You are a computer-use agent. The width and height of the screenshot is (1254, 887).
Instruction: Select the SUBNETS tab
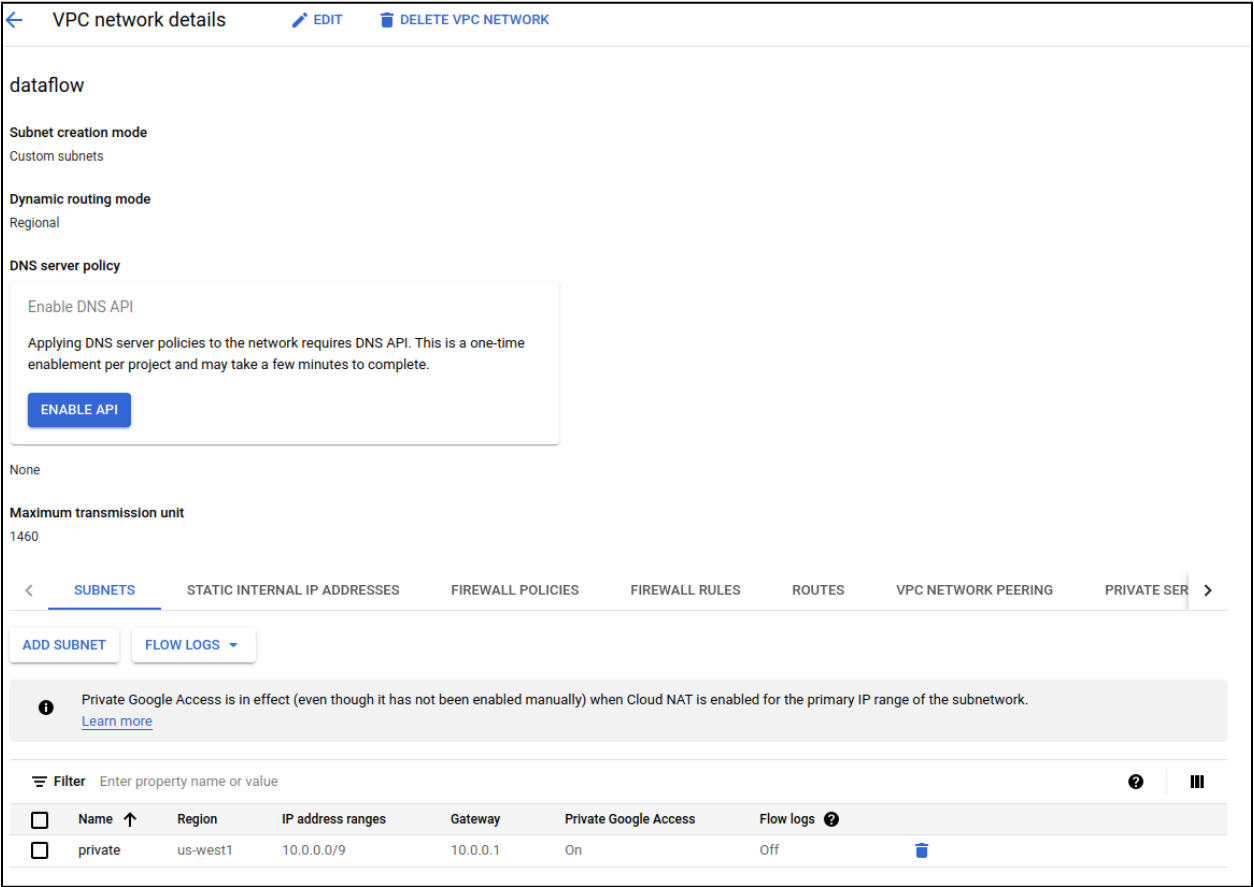pos(104,590)
